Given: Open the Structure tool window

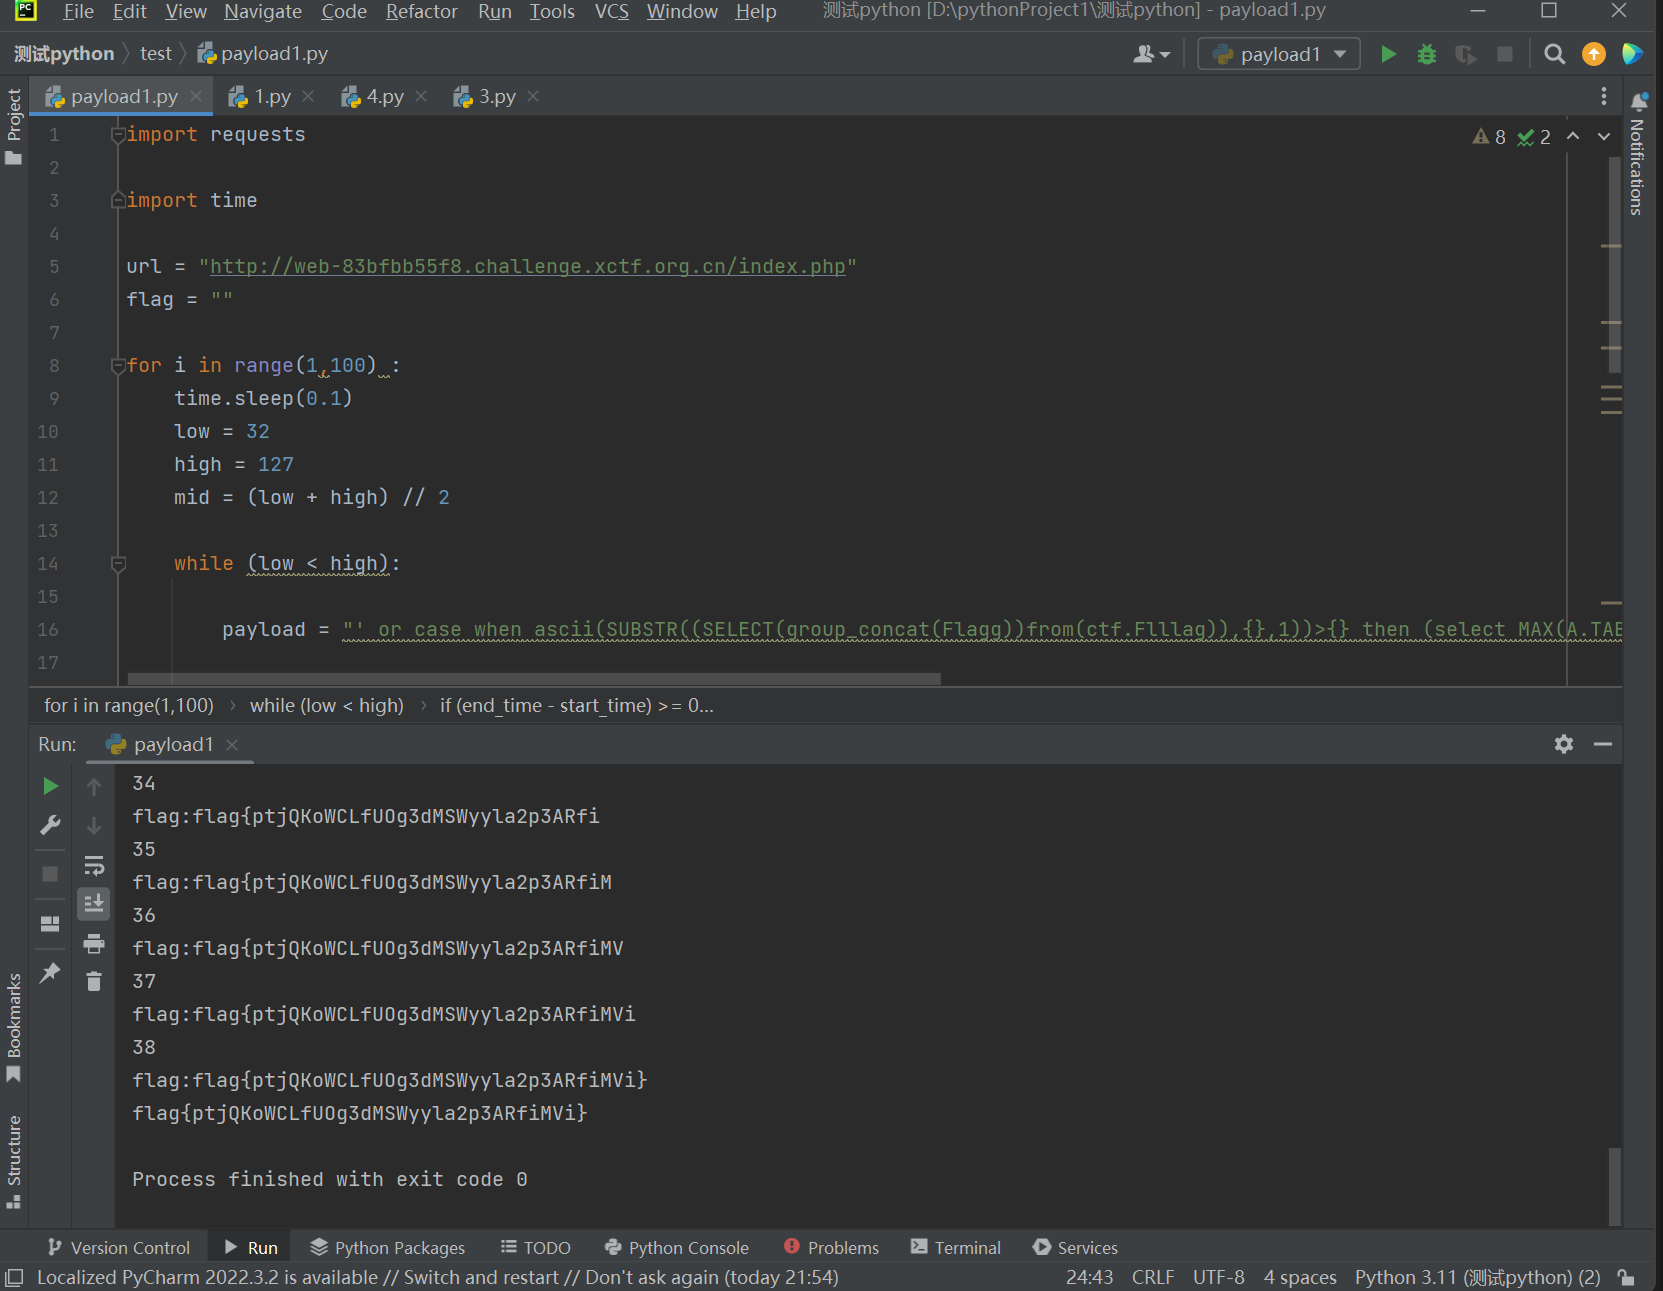Looking at the screenshot, I should 14,1161.
